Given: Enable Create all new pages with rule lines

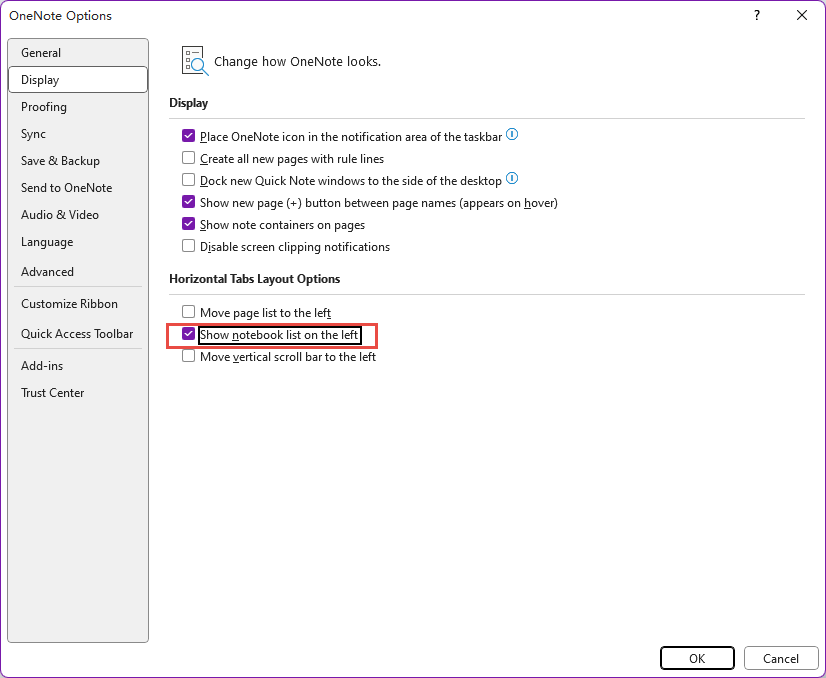Looking at the screenshot, I should pyautogui.click(x=189, y=158).
